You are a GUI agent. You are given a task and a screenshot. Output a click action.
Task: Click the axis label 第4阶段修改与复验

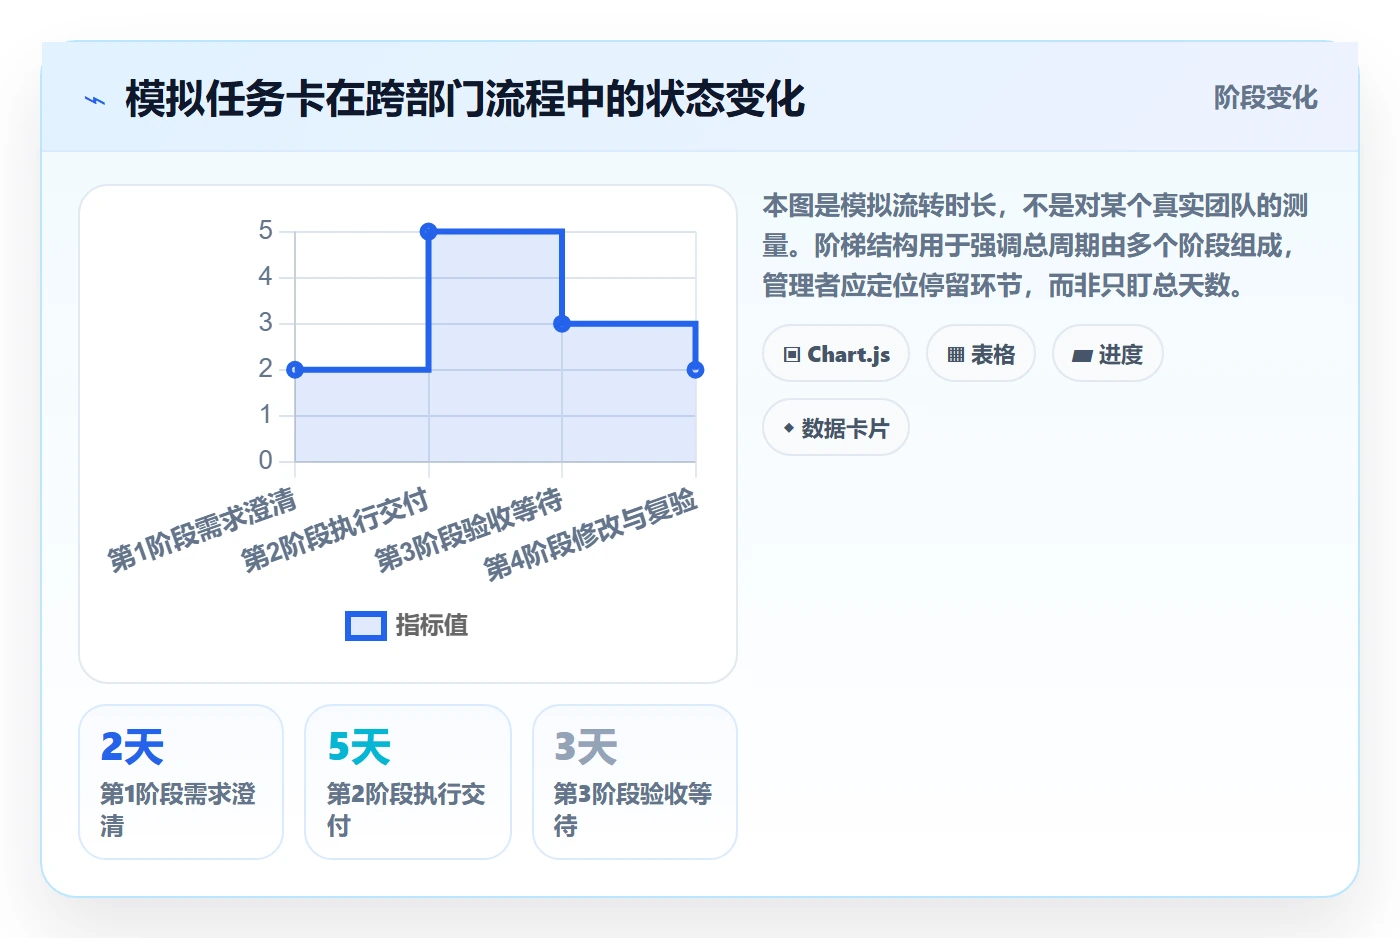[591, 534]
